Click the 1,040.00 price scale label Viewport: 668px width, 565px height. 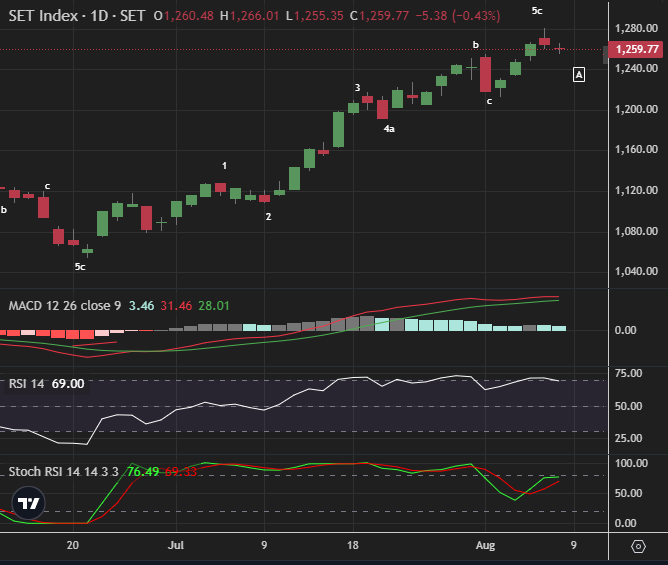636,271
